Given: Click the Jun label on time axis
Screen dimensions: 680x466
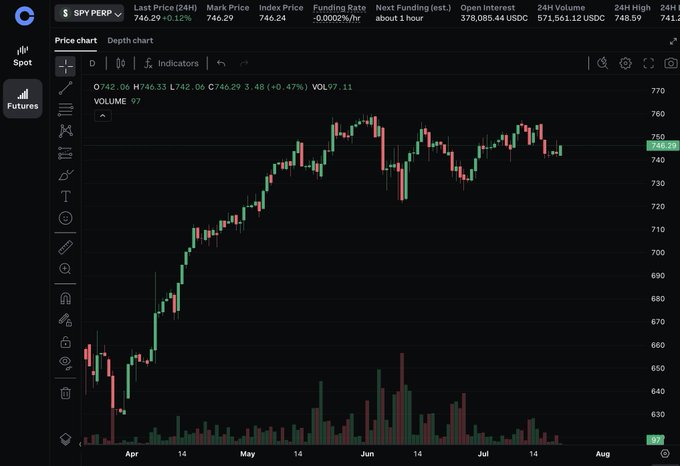Looking at the screenshot, I should [x=367, y=454].
